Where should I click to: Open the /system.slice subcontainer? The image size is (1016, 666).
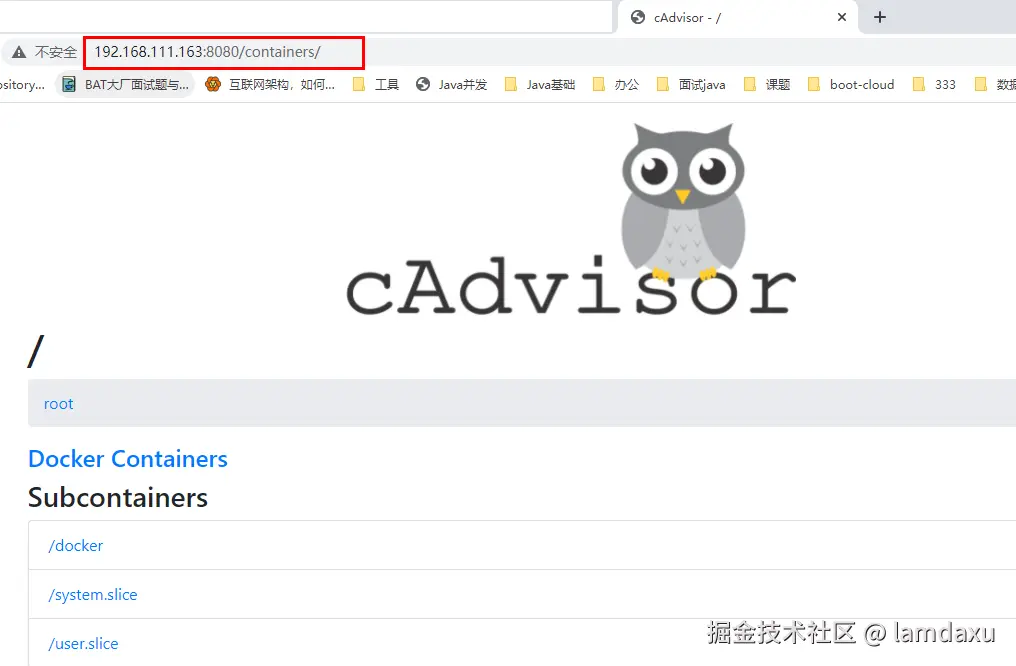[x=93, y=595]
